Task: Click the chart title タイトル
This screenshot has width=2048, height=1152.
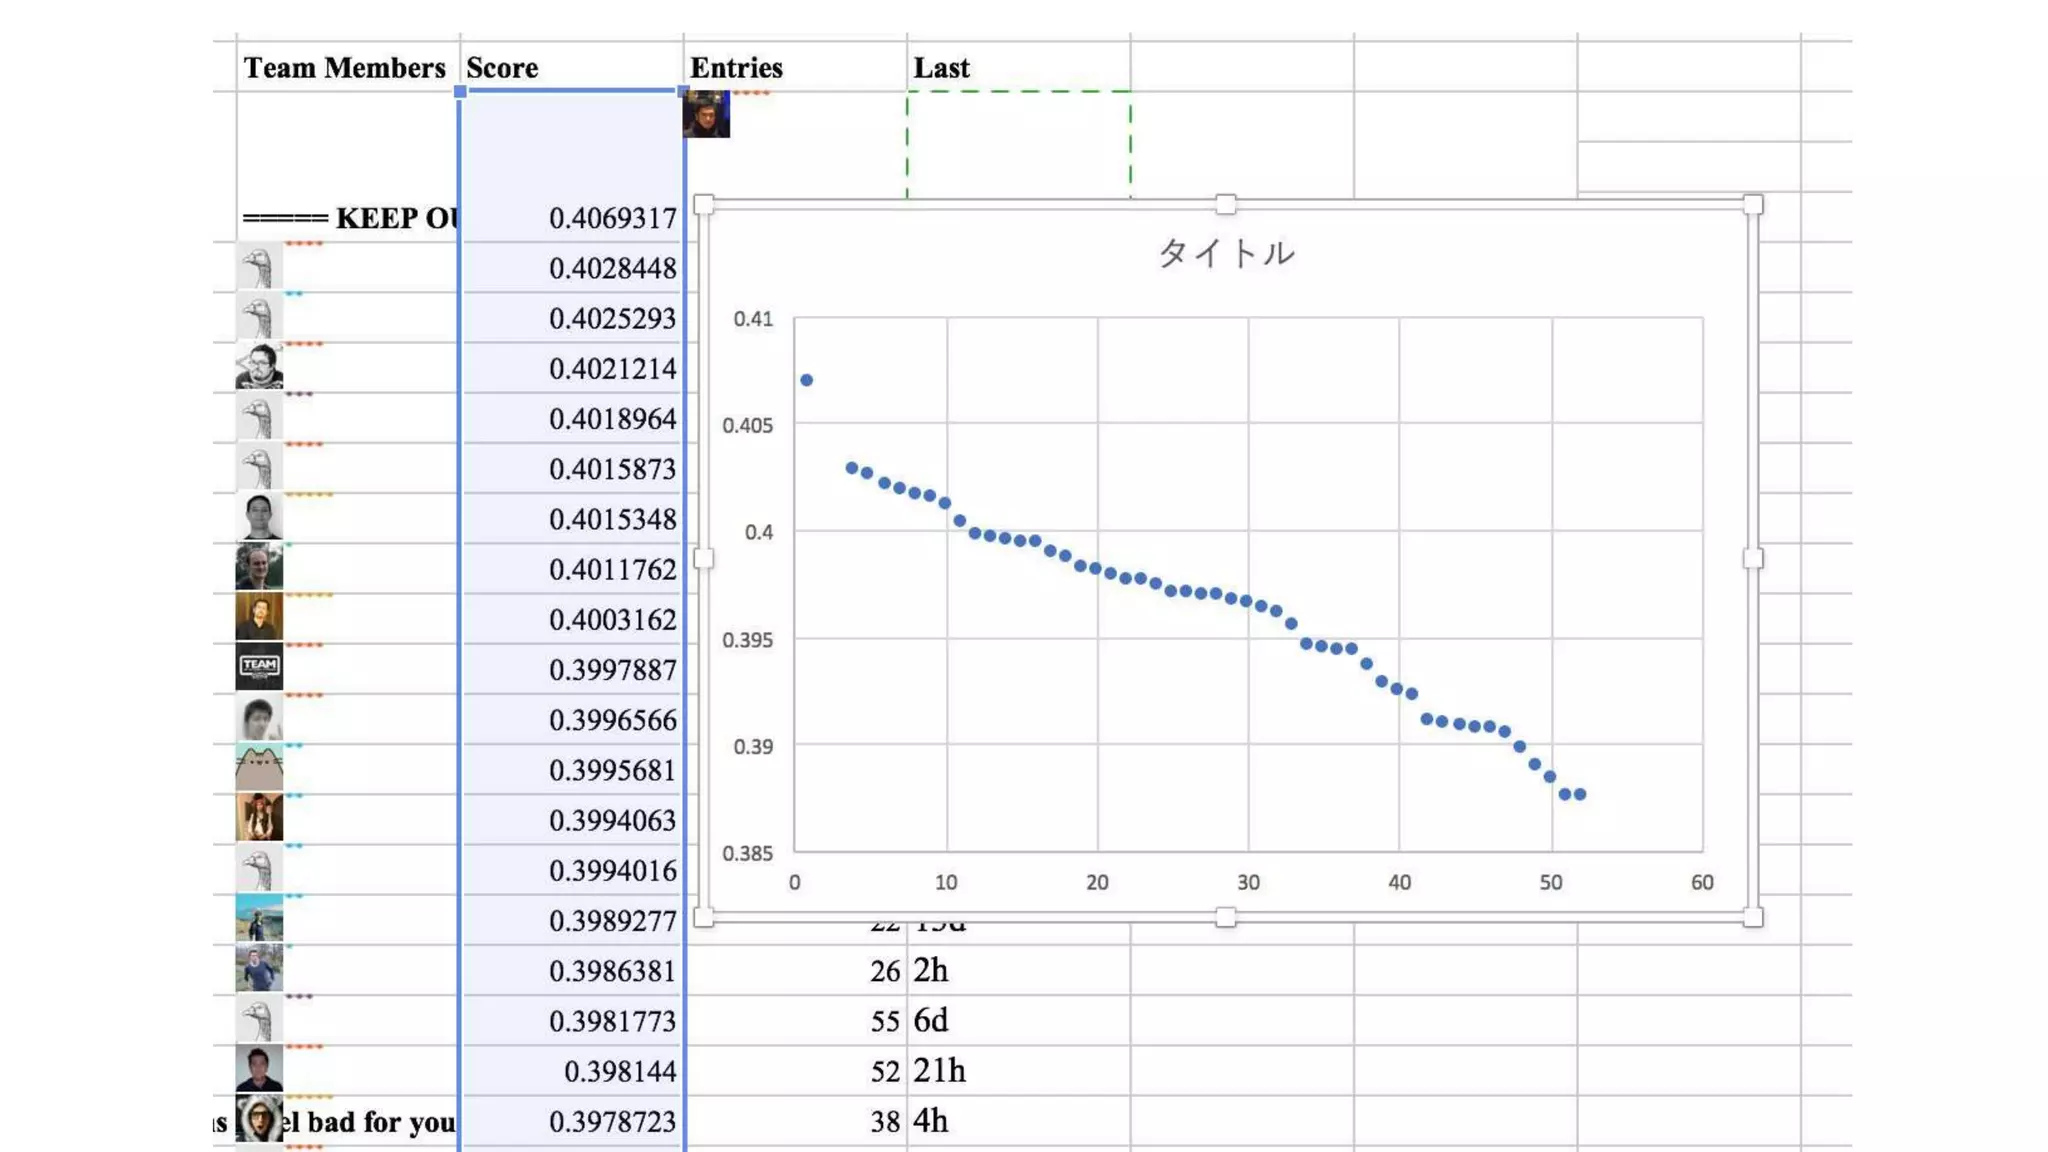Action: click(1226, 254)
